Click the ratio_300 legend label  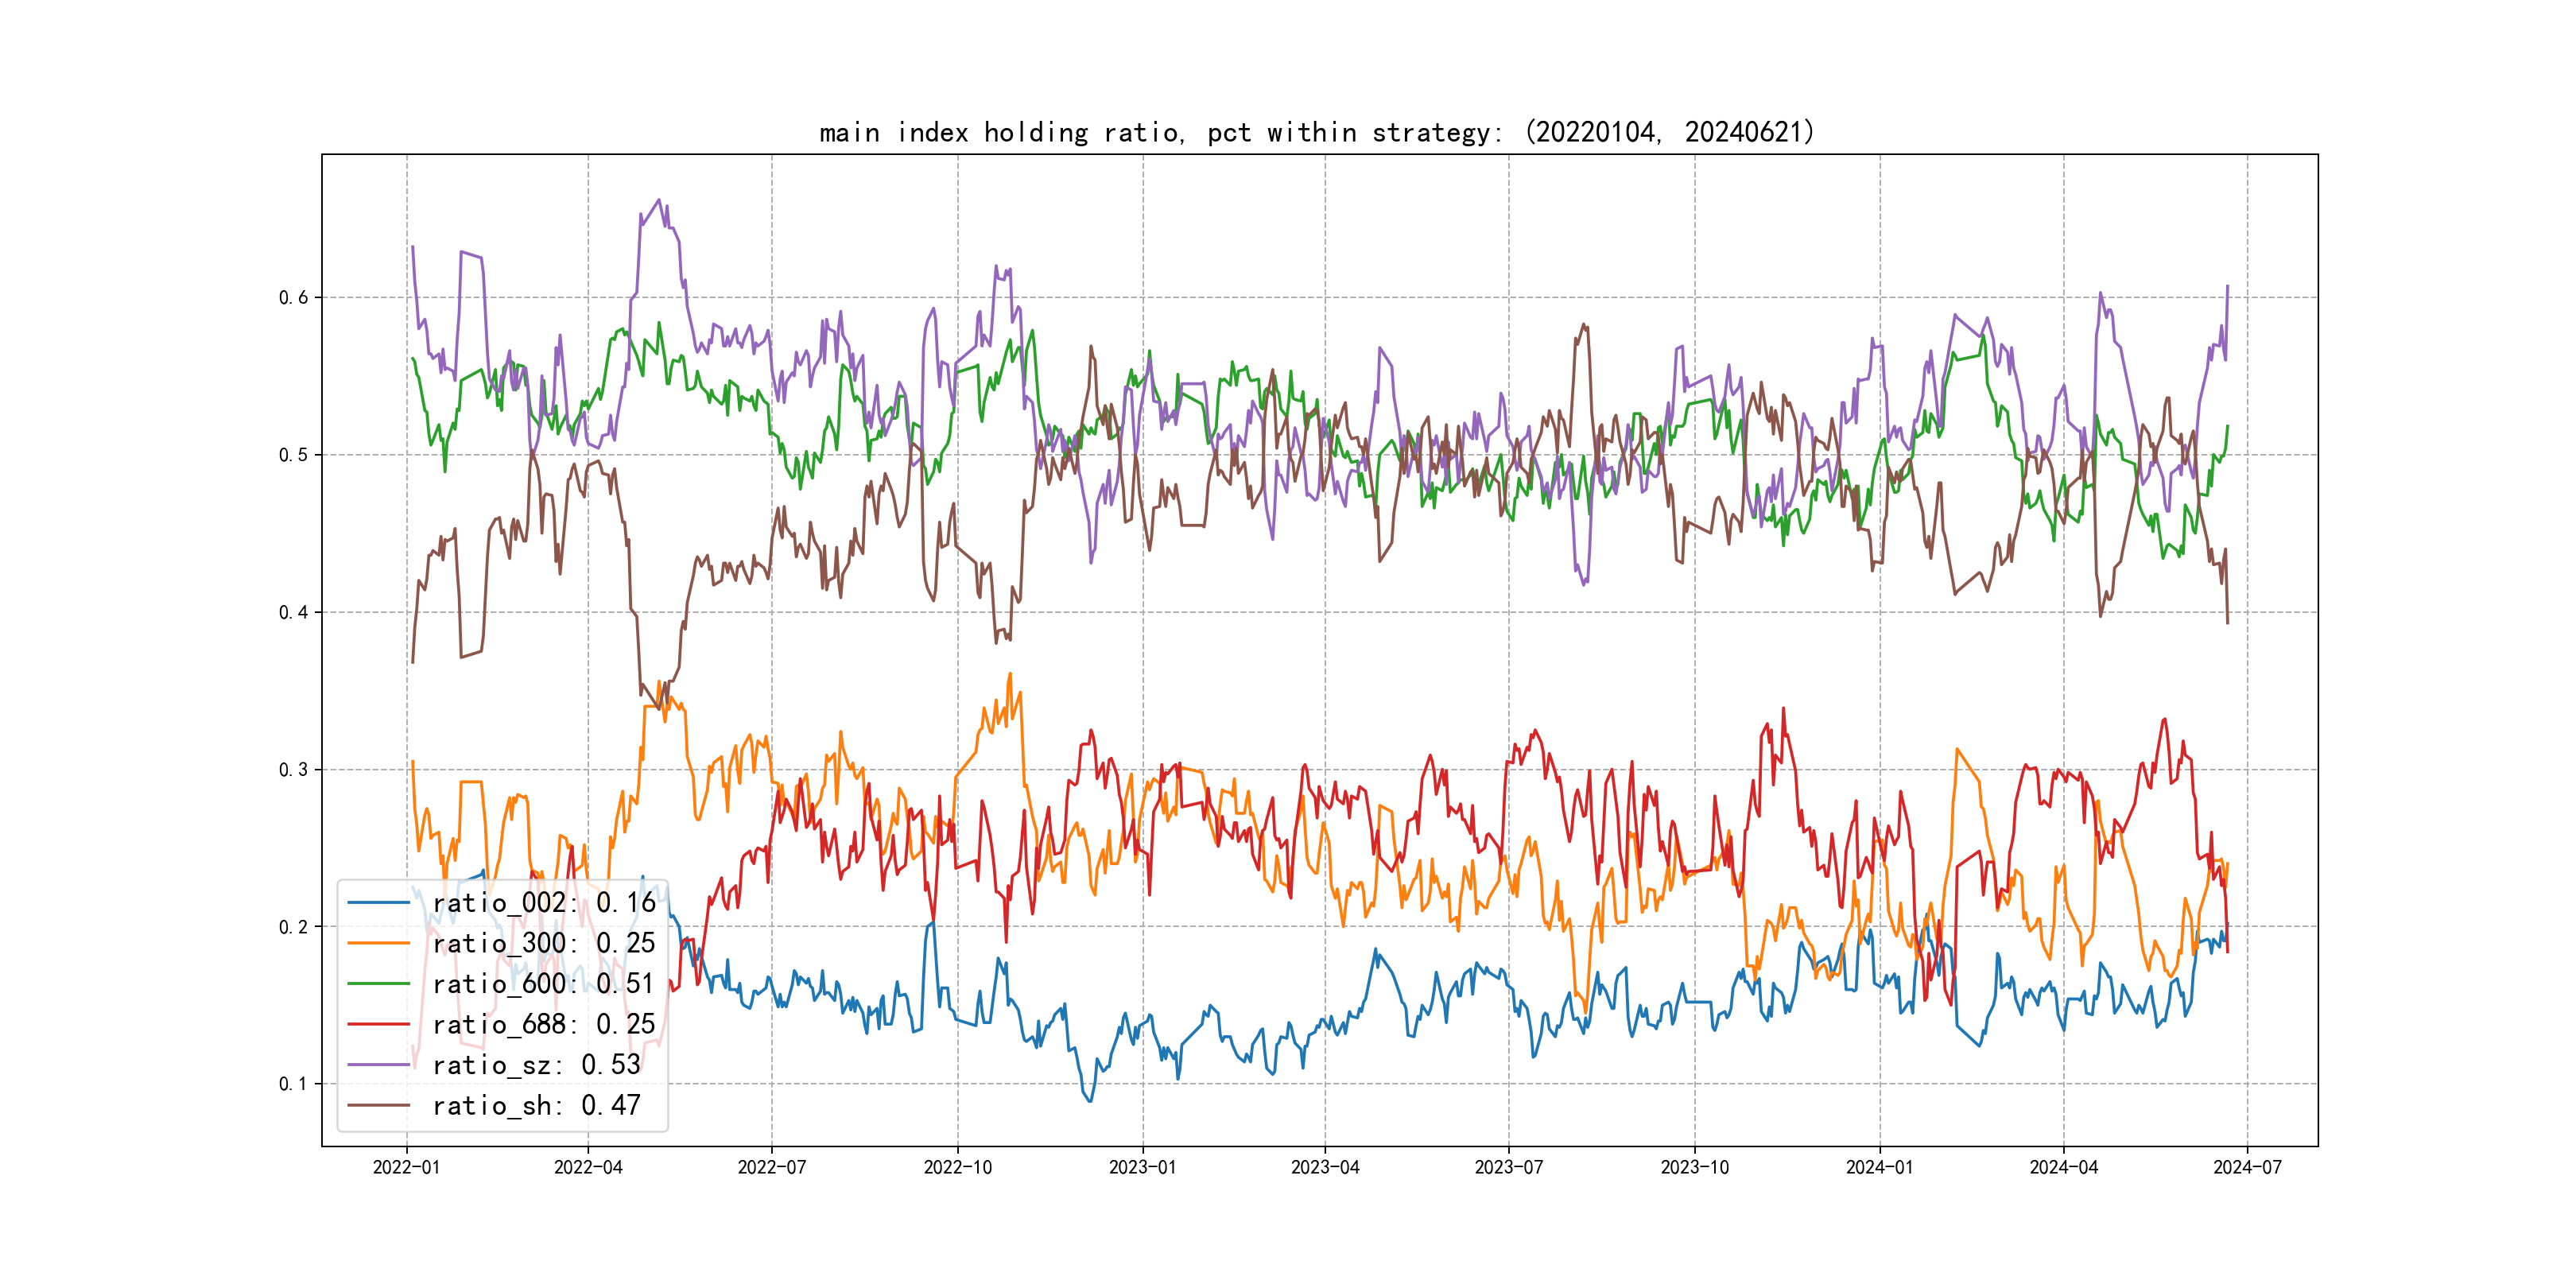543,944
